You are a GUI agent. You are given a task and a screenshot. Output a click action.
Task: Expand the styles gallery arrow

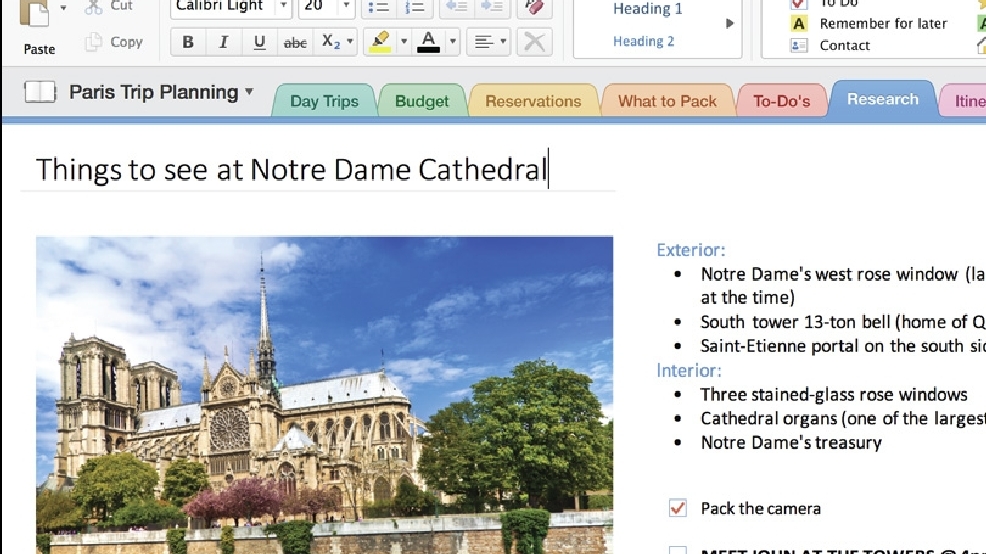729,24
